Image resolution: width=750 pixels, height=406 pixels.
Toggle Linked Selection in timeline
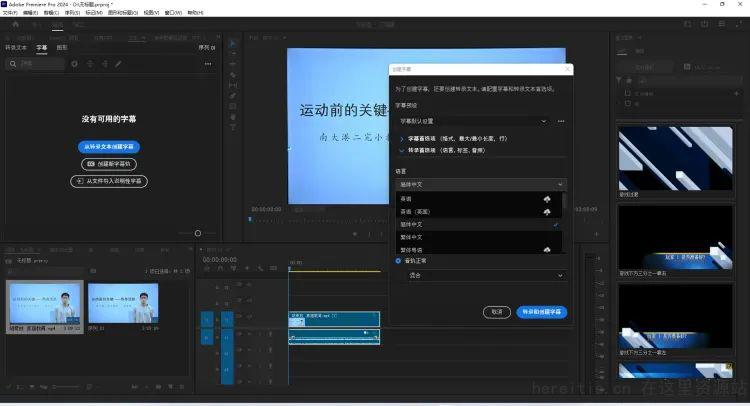[x=233, y=269]
